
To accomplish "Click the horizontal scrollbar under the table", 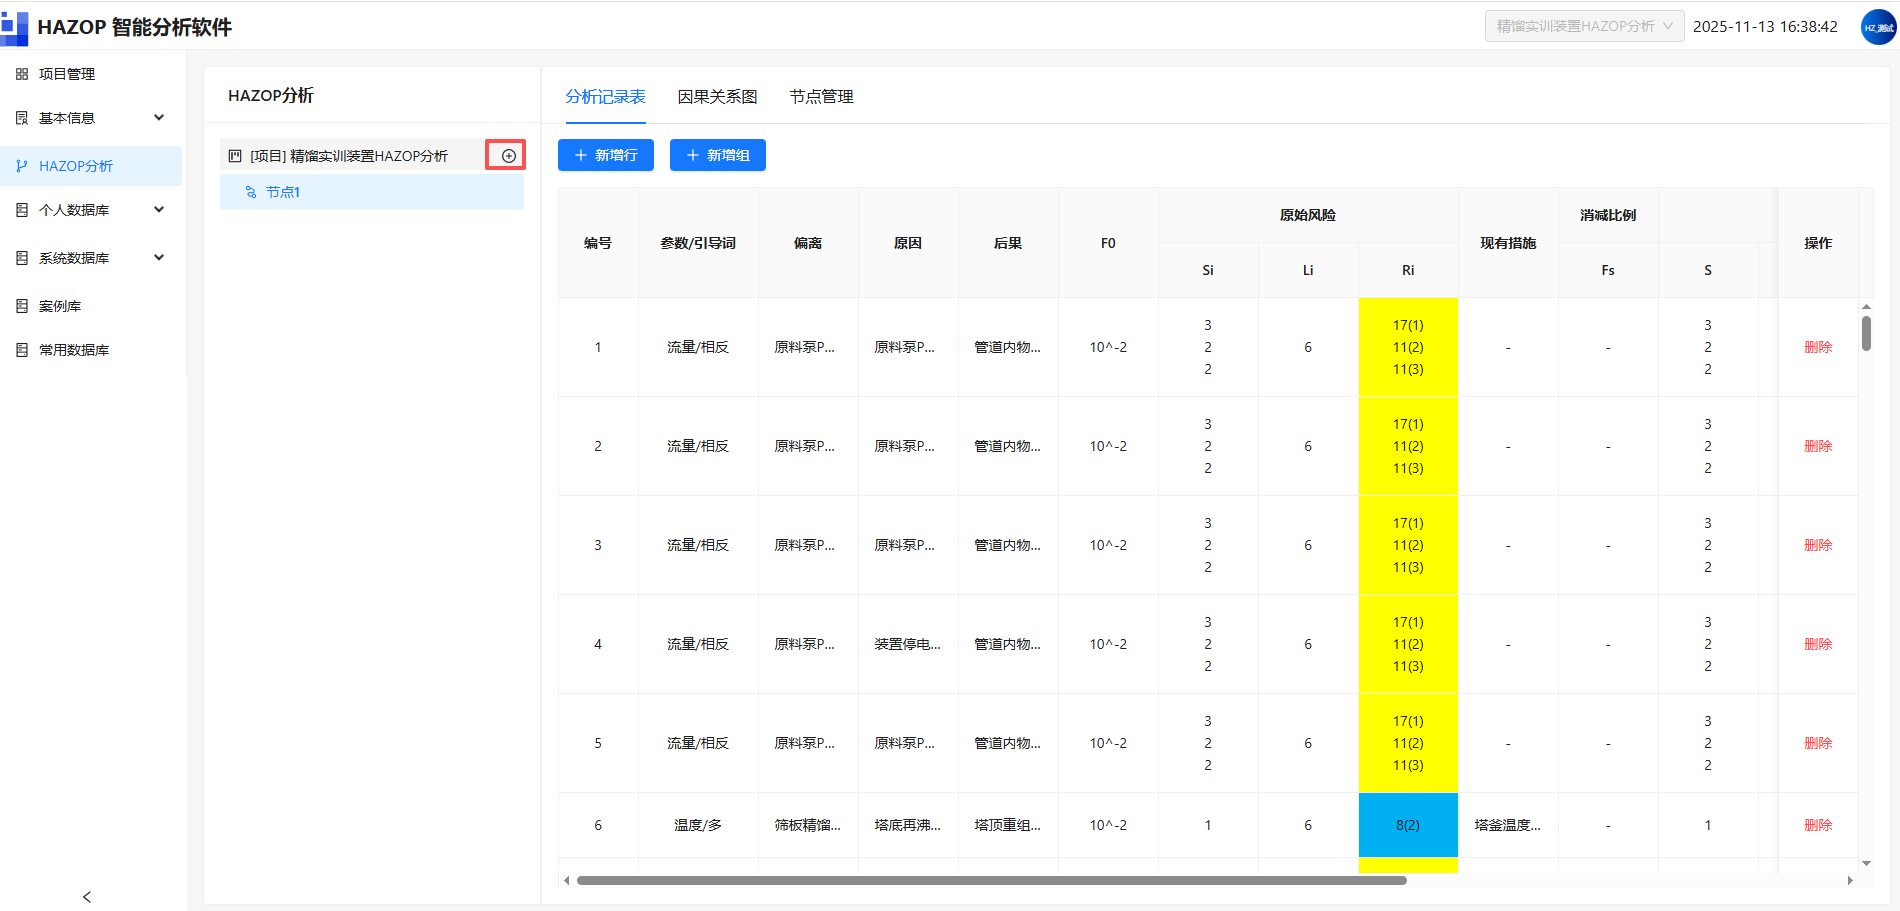I will pyautogui.click(x=991, y=881).
